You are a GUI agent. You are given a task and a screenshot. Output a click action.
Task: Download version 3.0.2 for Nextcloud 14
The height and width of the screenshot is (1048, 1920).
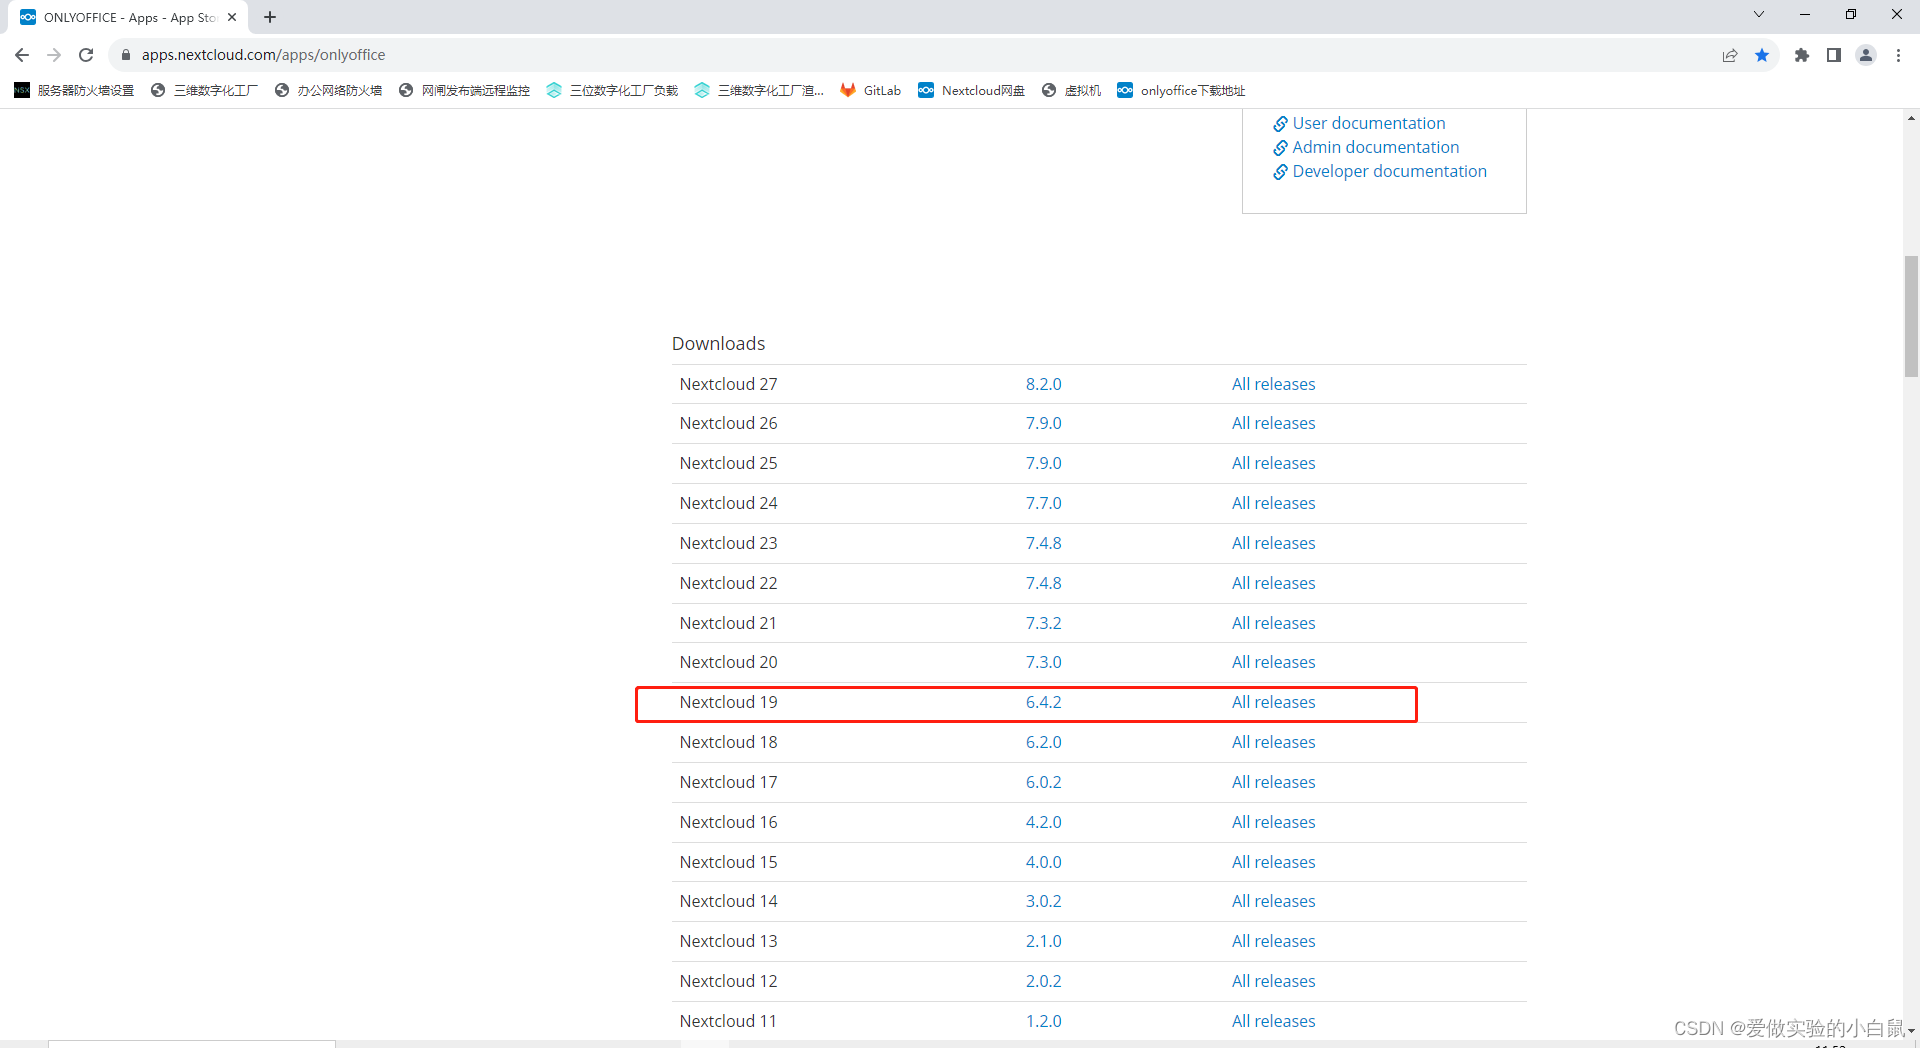click(1043, 901)
